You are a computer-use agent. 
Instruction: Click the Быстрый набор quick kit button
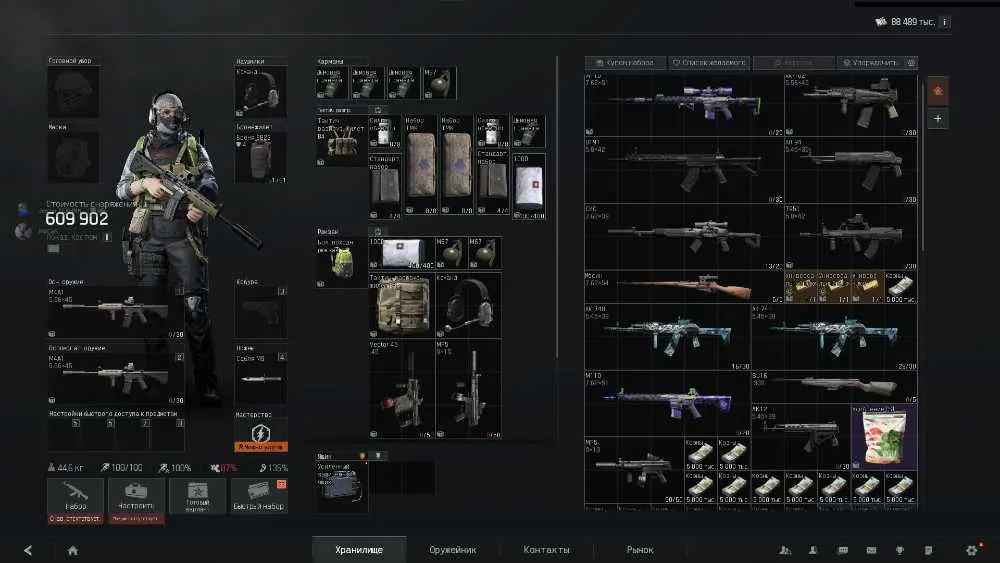pos(259,496)
